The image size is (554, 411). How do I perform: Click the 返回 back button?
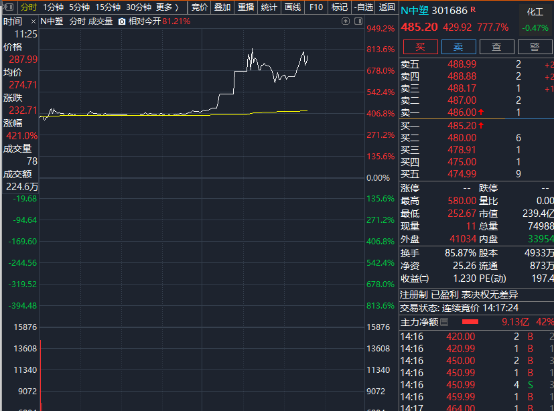click(387, 7)
